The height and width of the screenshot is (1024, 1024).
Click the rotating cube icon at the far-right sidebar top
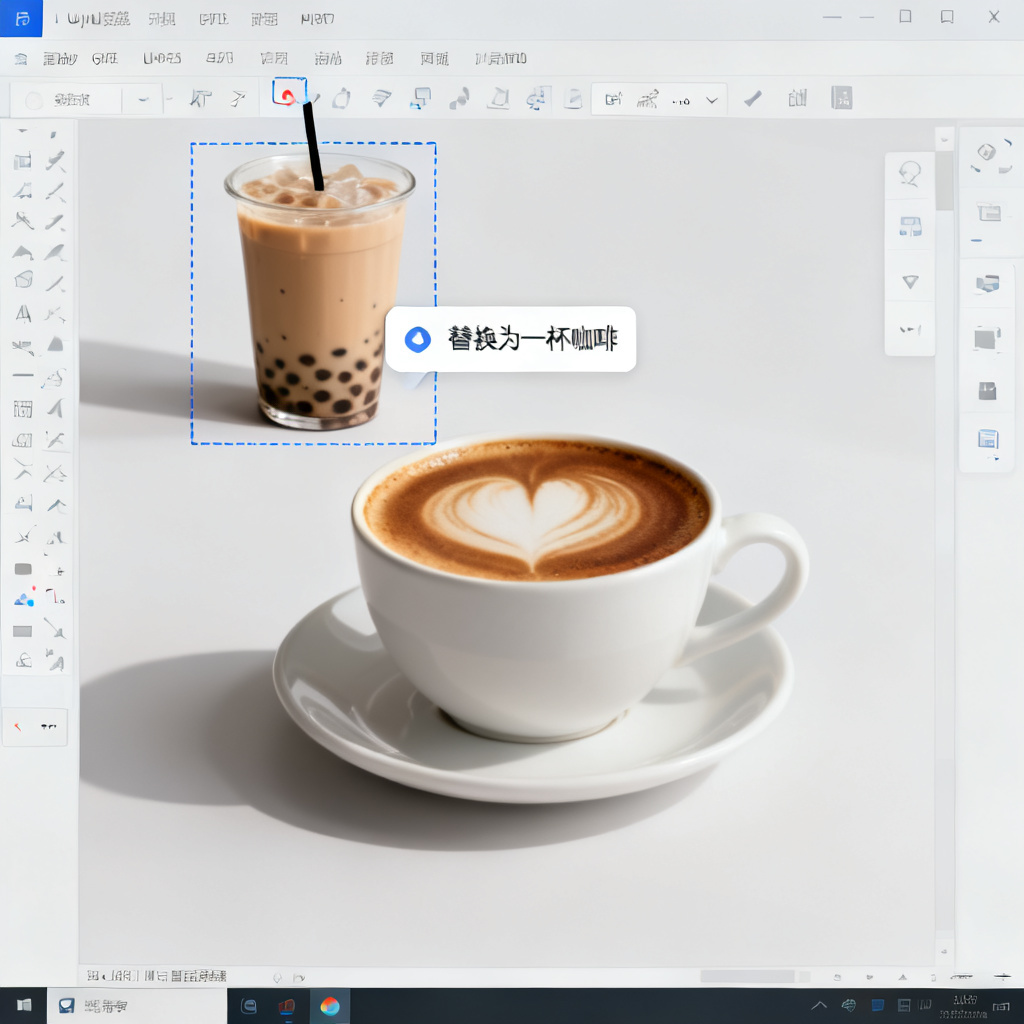click(987, 153)
